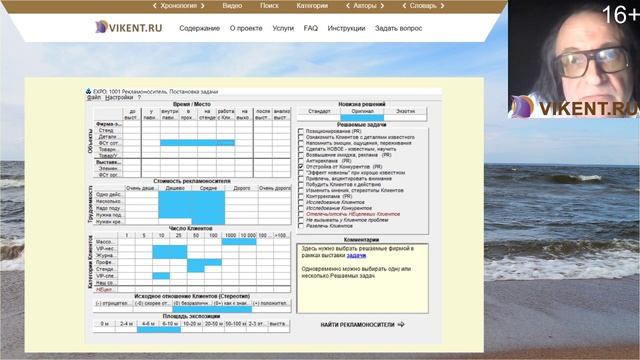Click the VIKENT.RU logo in site header
Viewport: 640px width, 360px height.
[x=129, y=27]
